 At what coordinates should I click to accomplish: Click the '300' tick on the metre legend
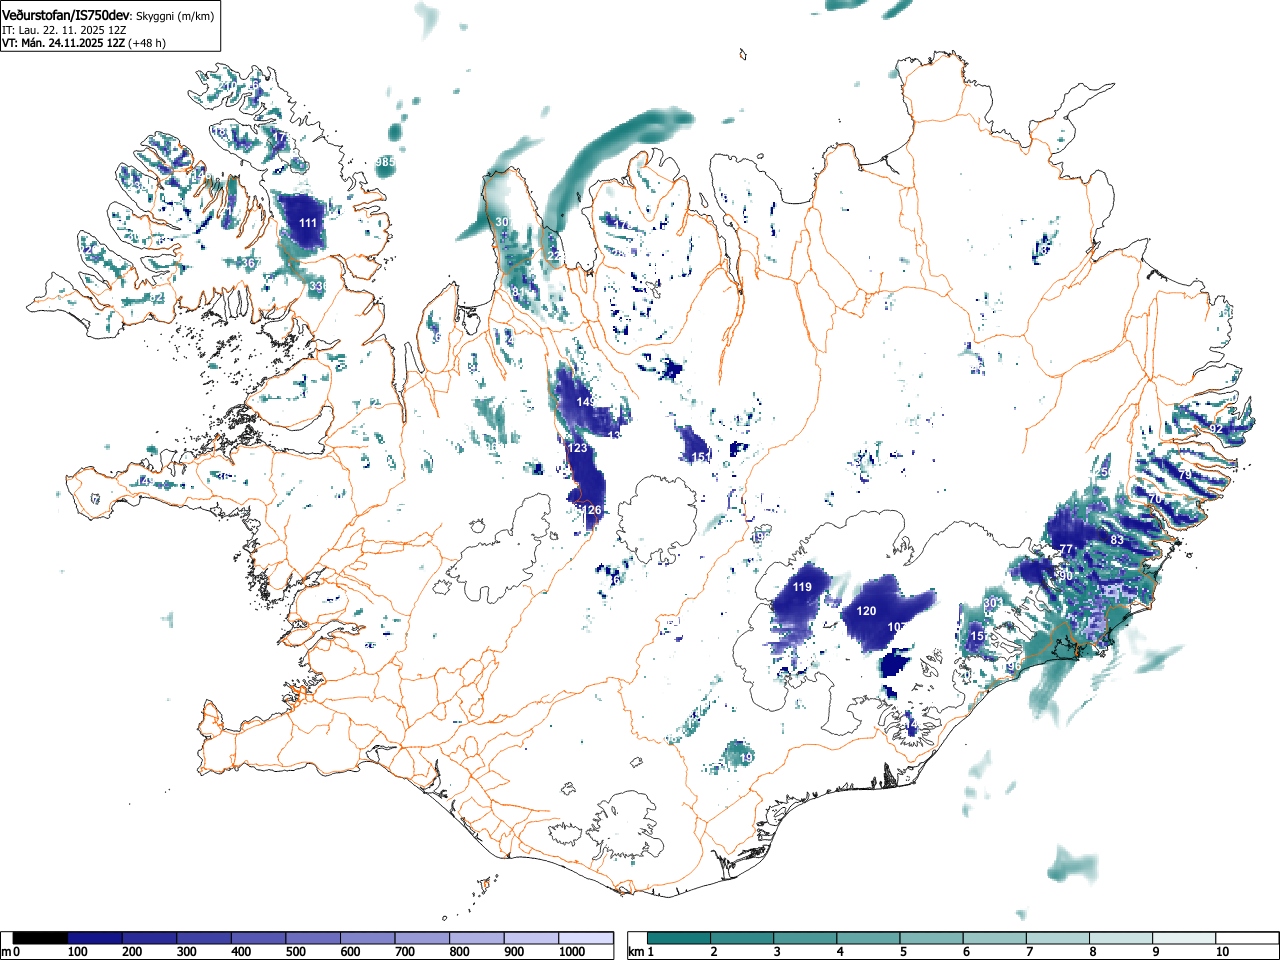(186, 952)
